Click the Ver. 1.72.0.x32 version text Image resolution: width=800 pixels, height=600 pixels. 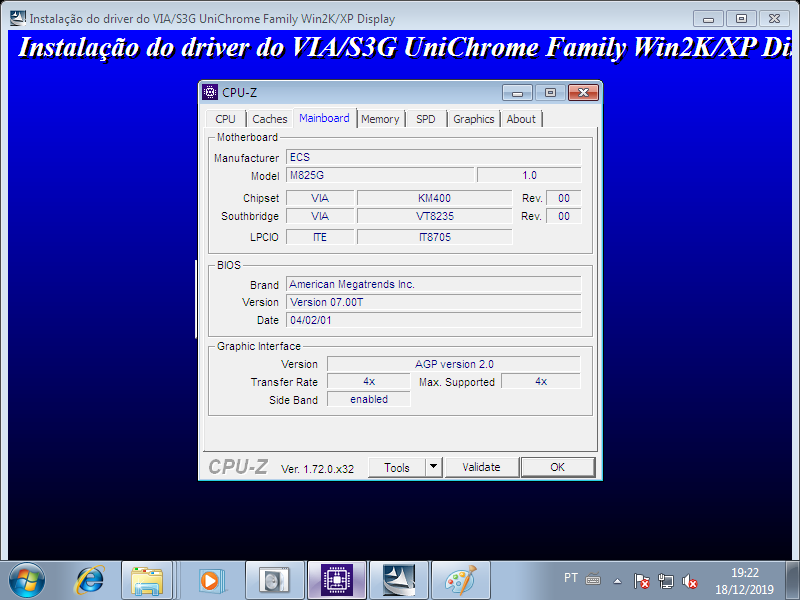tap(317, 469)
